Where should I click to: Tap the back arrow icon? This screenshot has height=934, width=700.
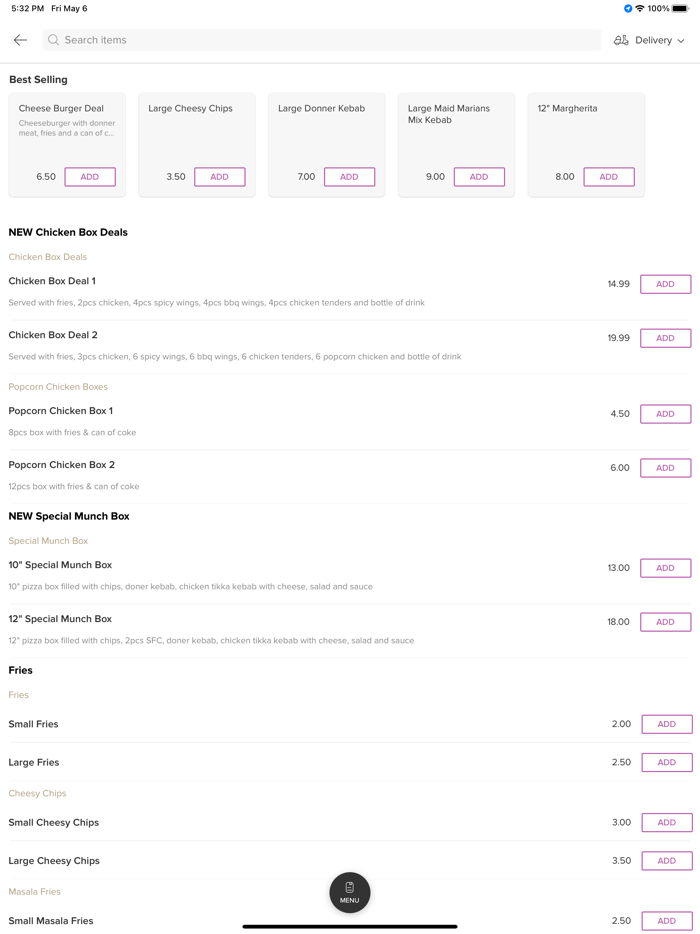(x=20, y=40)
